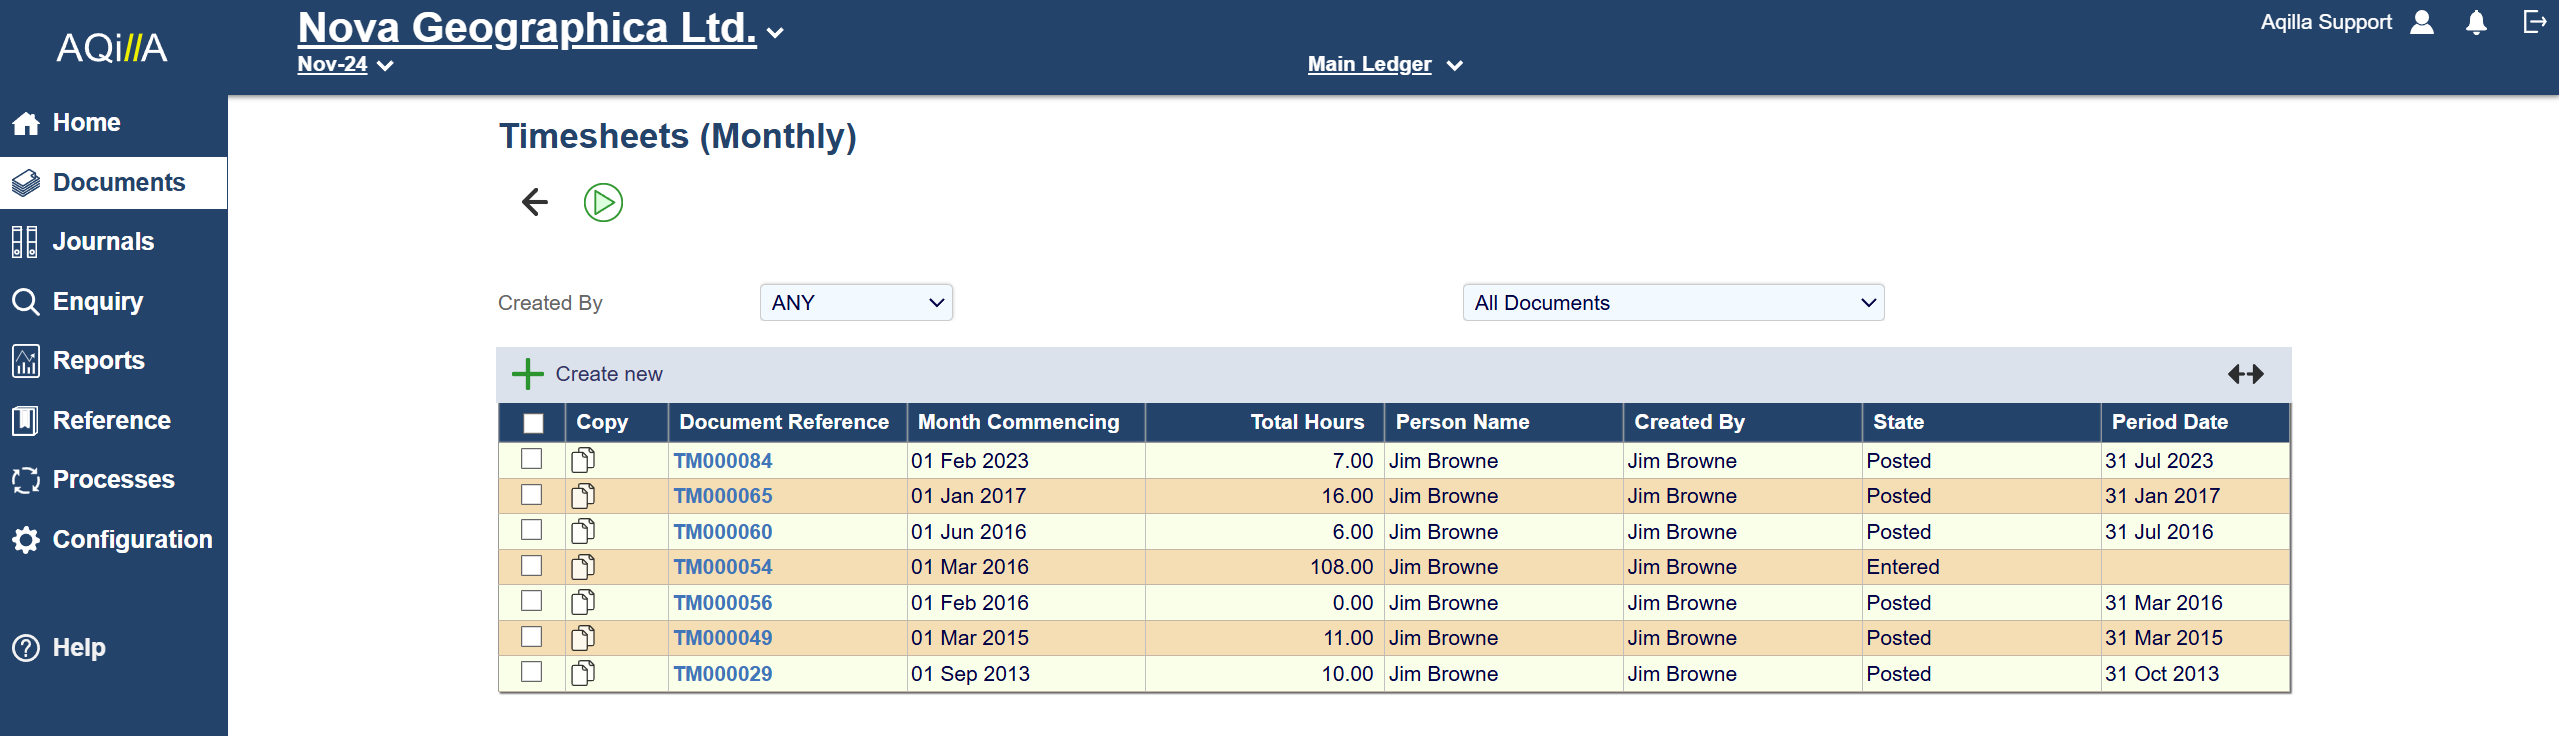The width and height of the screenshot is (2559, 736).
Task: Click the green run/play icon
Action: pos(603,203)
